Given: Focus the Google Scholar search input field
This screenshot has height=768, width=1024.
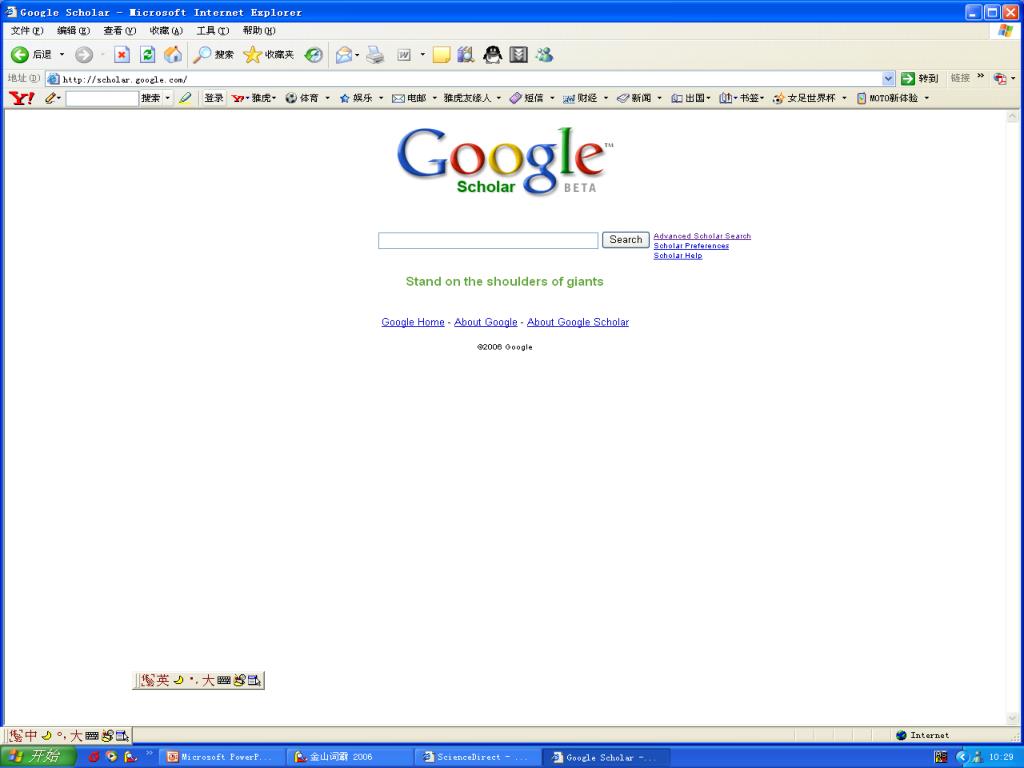Looking at the screenshot, I should point(488,240).
